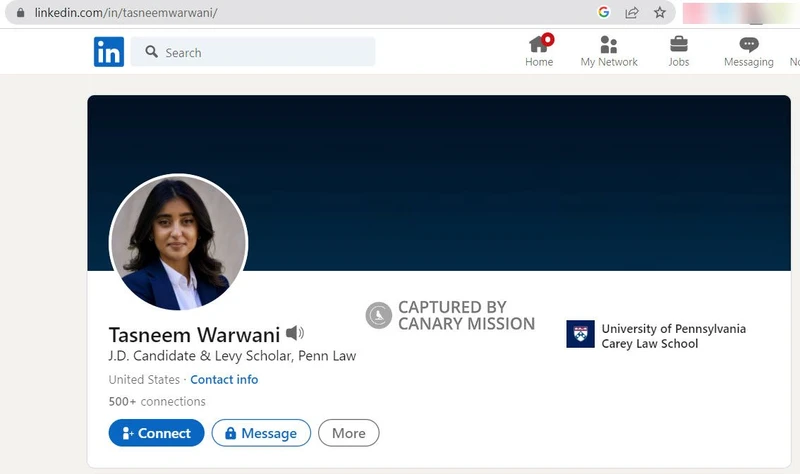Share this page via the share icon
The width and height of the screenshot is (800, 474).
(632, 13)
